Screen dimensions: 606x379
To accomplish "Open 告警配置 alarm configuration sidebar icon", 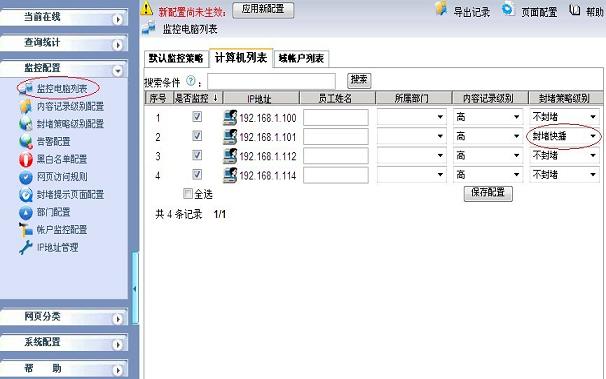I will point(26,142).
